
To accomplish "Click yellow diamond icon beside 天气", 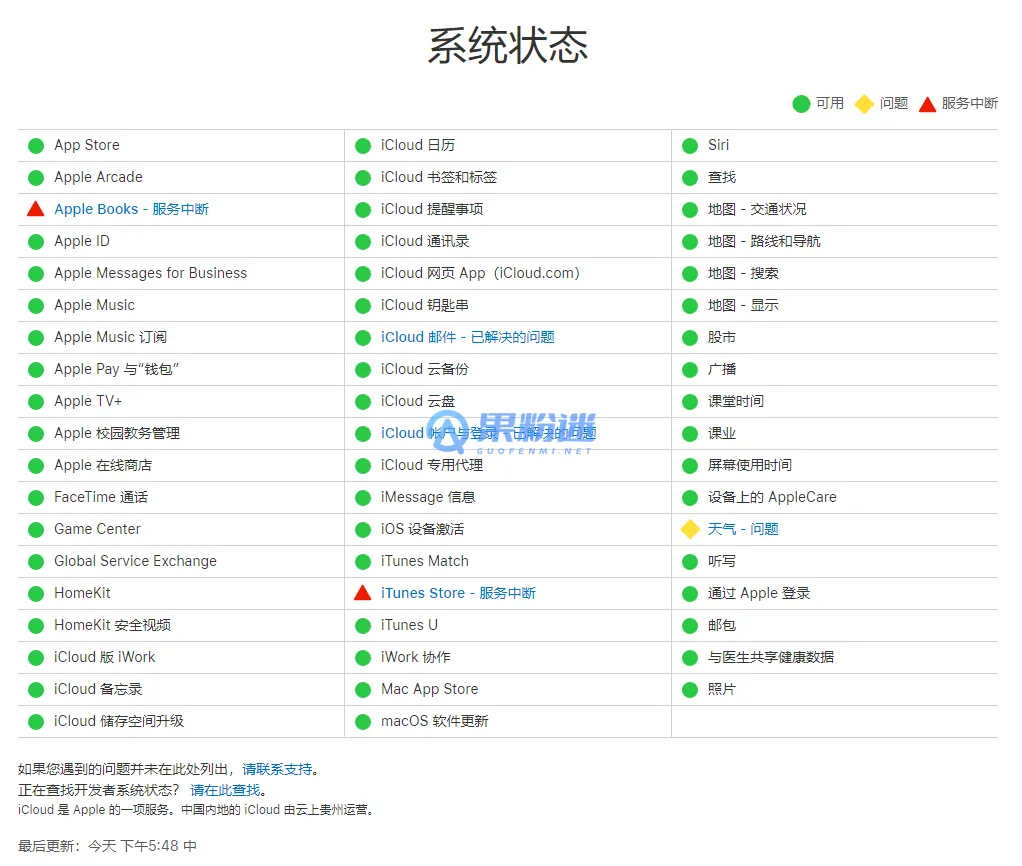I will point(690,529).
